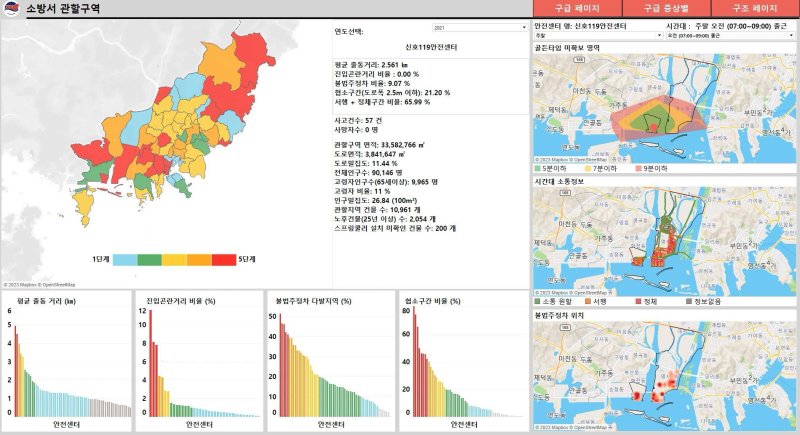Open the 주말 day-type dropdown
The image size is (800, 435).
(565, 36)
